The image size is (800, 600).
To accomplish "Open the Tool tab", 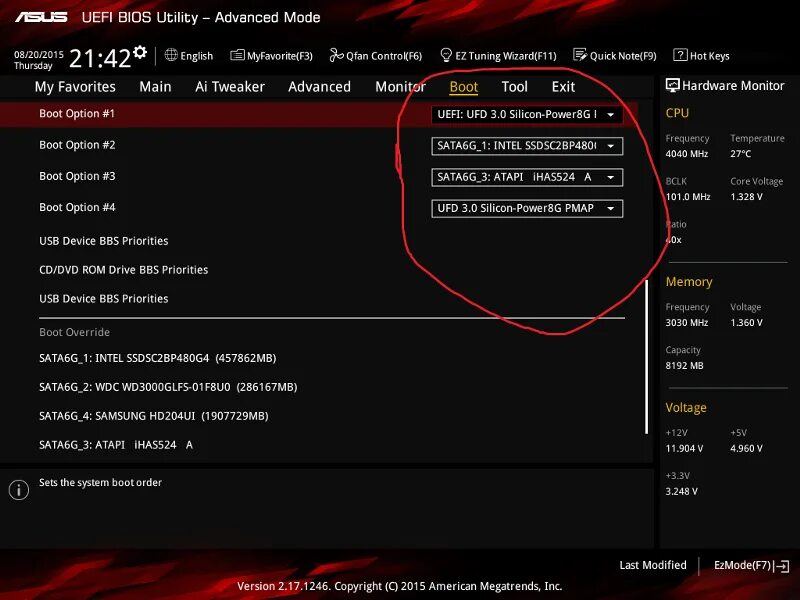I will (x=514, y=87).
